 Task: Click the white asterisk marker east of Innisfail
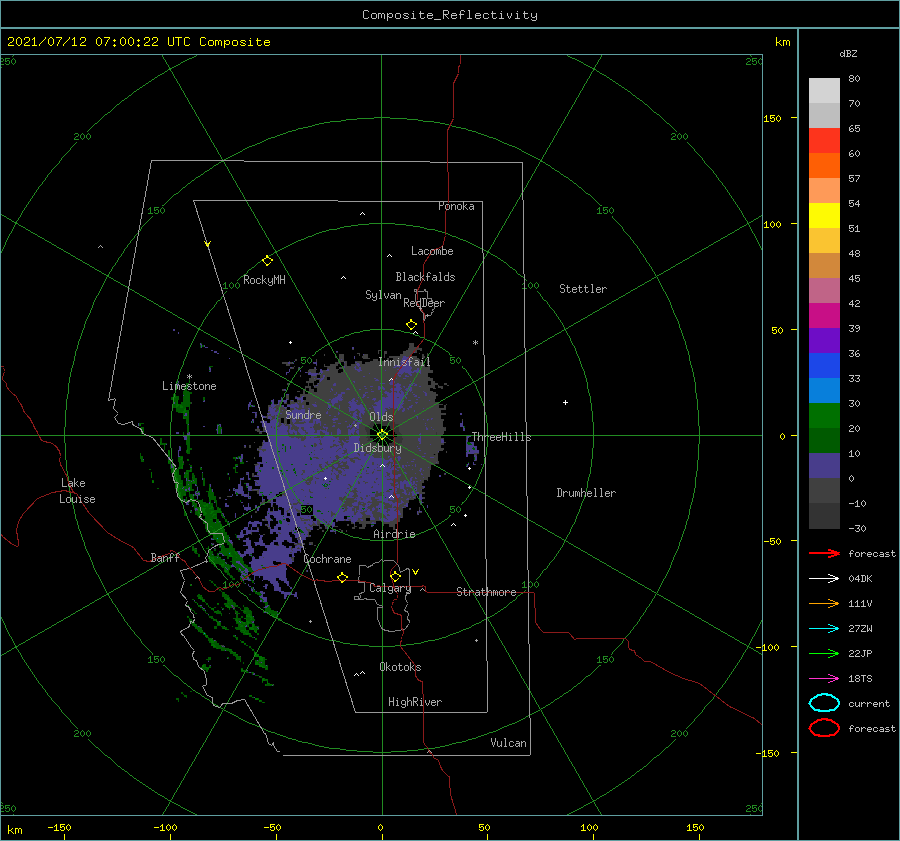pos(475,343)
